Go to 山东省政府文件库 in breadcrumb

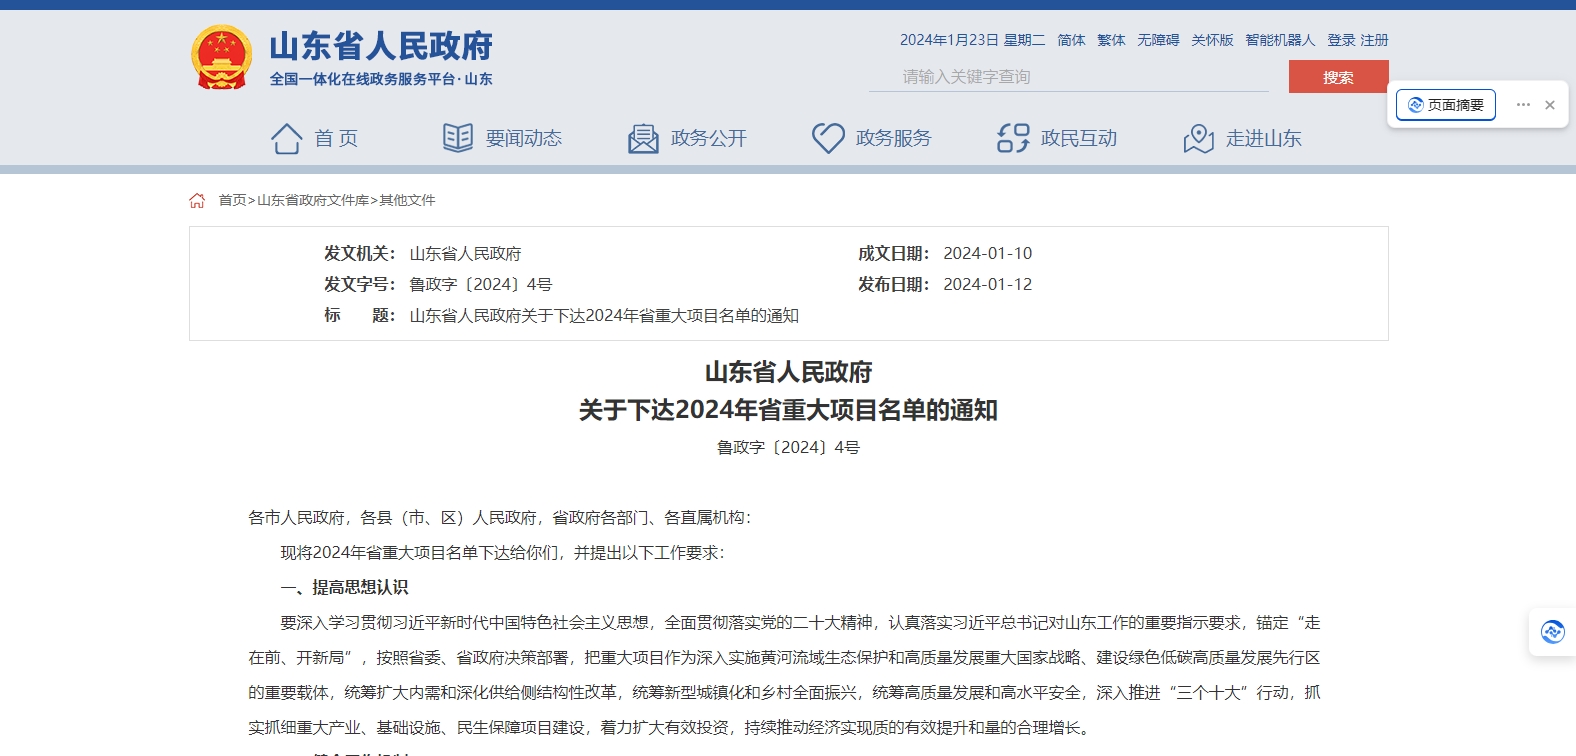313,200
